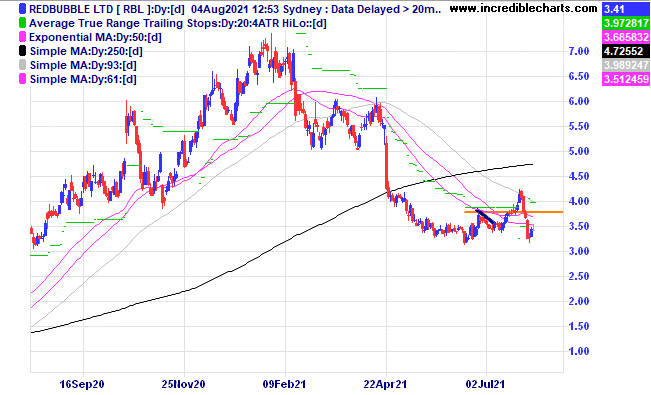Viewport: 651px width, 395px height.
Task: Click the magenta Simple MA 61 legend swatch
Action: (x=22, y=79)
